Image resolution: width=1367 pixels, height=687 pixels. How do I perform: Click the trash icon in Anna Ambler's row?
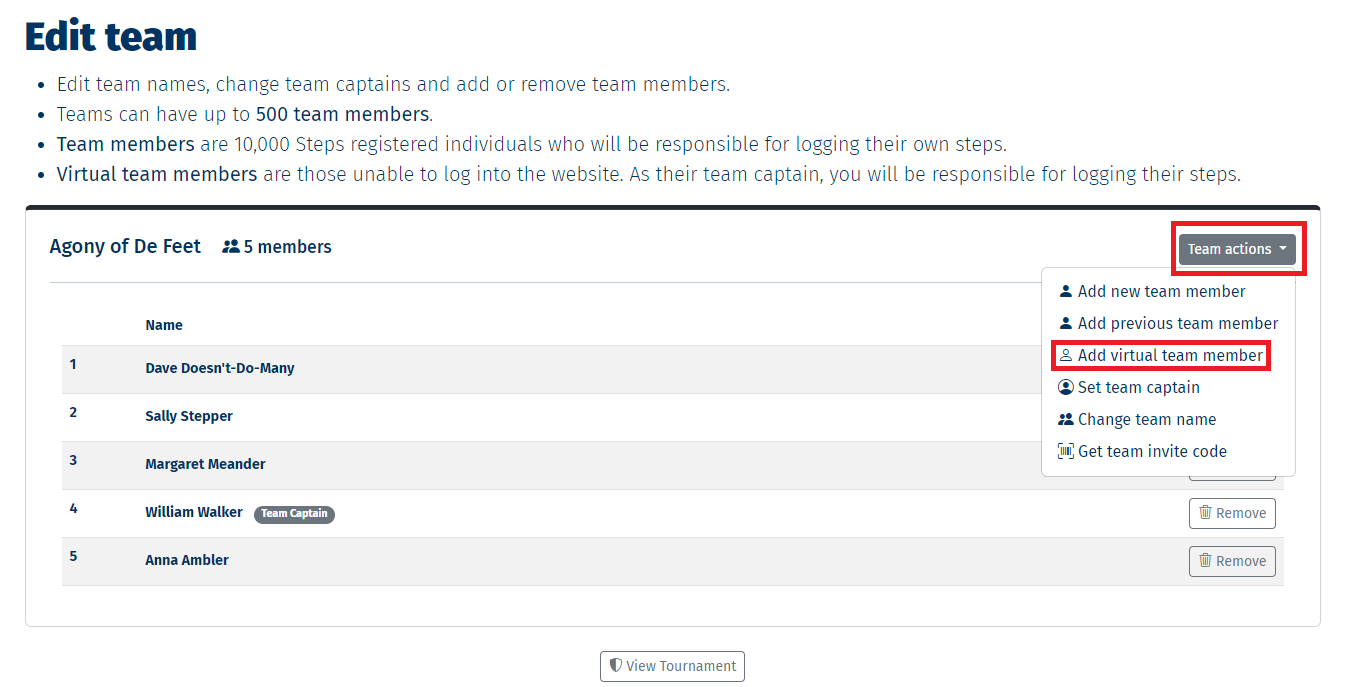coord(1205,561)
